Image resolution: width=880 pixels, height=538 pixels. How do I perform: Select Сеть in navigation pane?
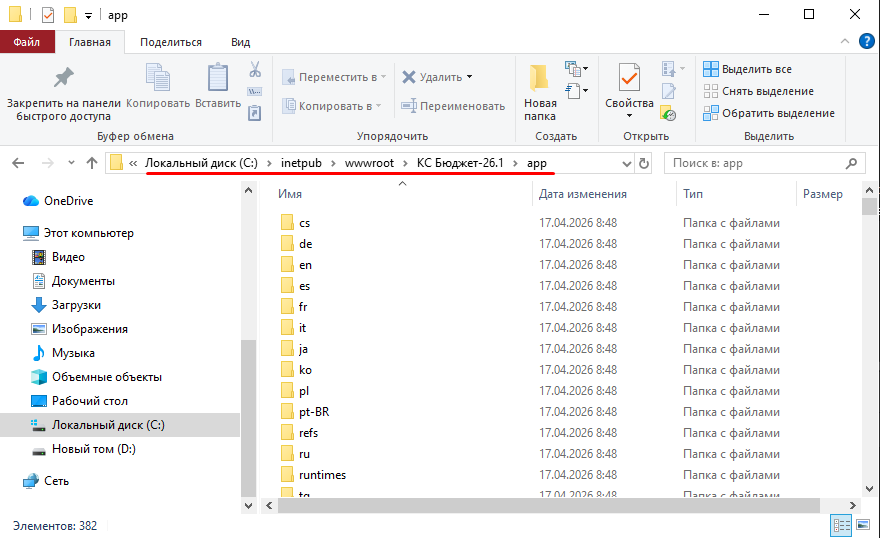pyautogui.click(x=45, y=481)
